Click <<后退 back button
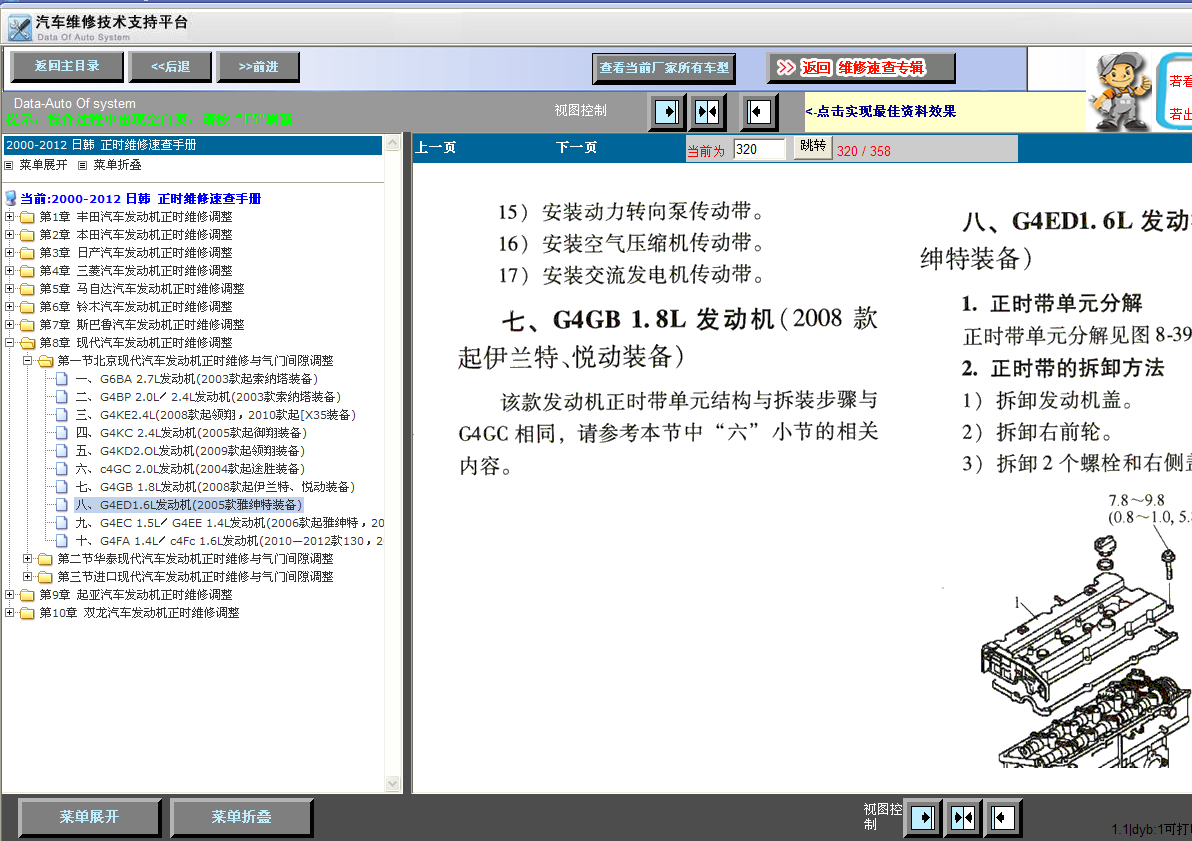 [x=170, y=67]
